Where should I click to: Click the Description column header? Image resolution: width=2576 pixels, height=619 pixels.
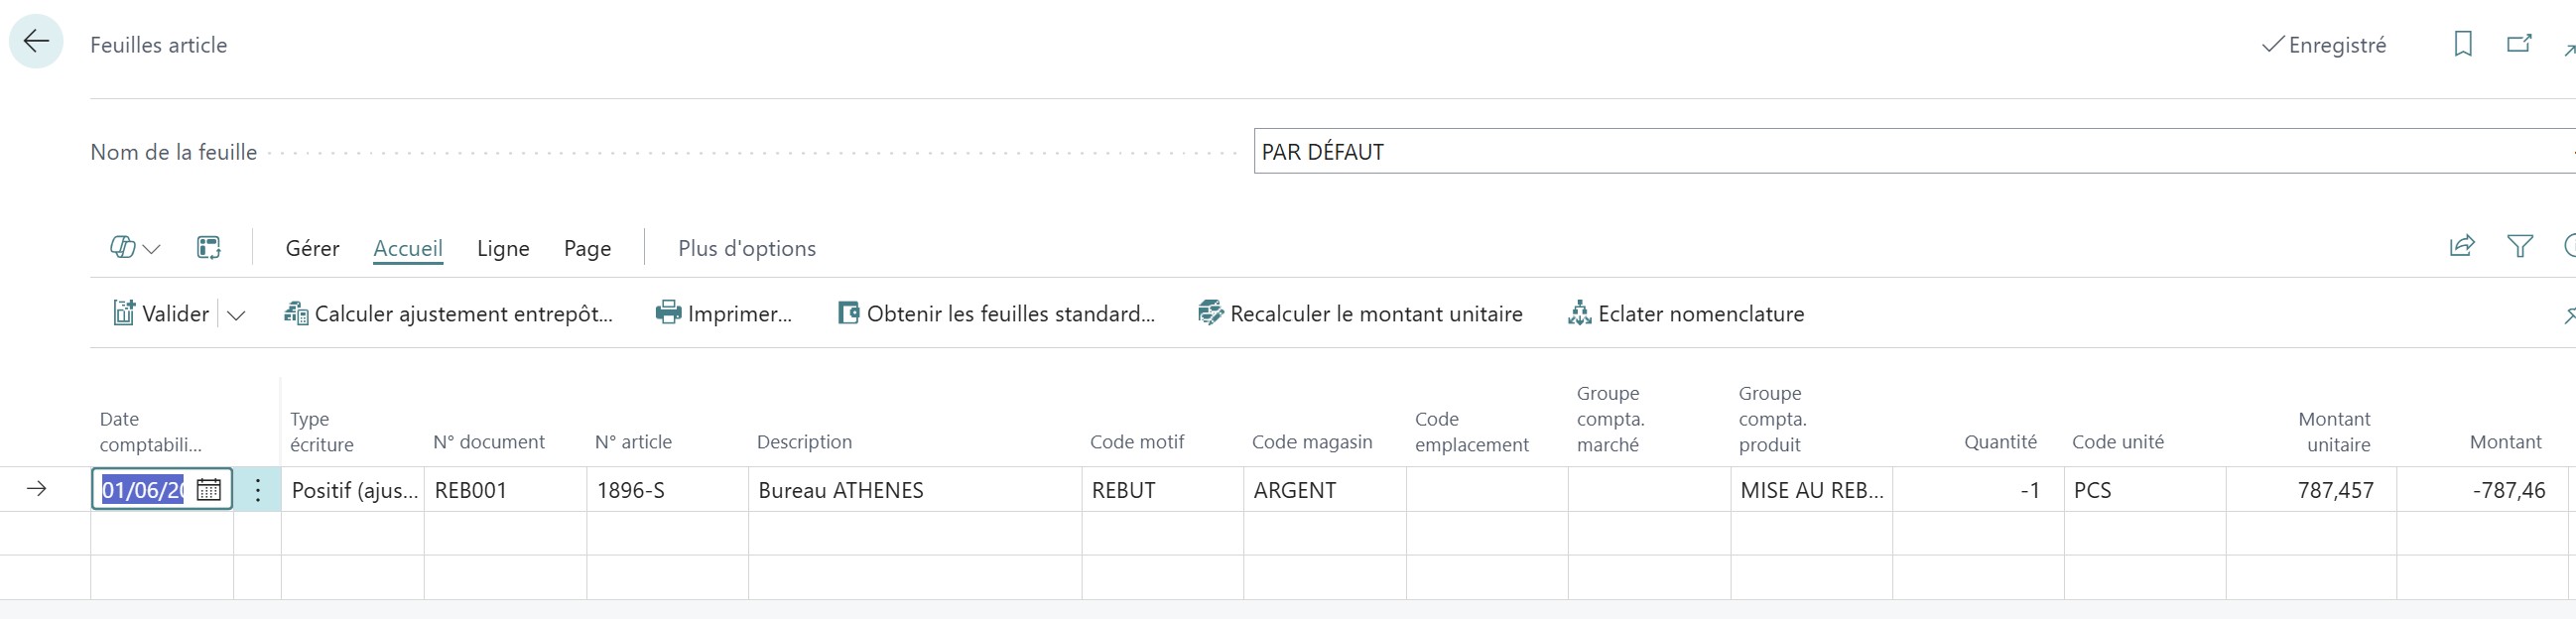click(x=804, y=441)
